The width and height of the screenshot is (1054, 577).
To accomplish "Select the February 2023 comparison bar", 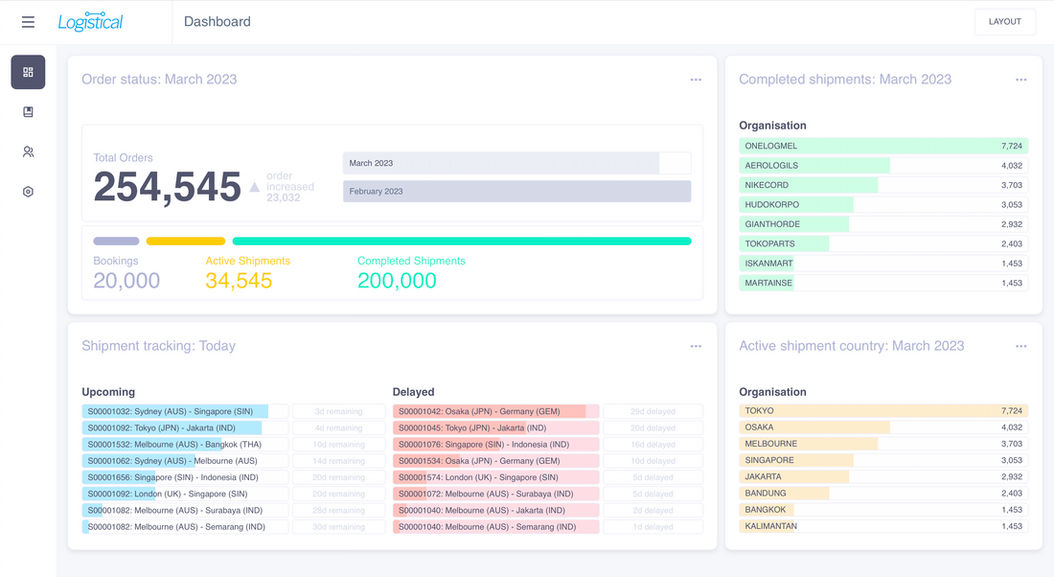I will [517, 191].
